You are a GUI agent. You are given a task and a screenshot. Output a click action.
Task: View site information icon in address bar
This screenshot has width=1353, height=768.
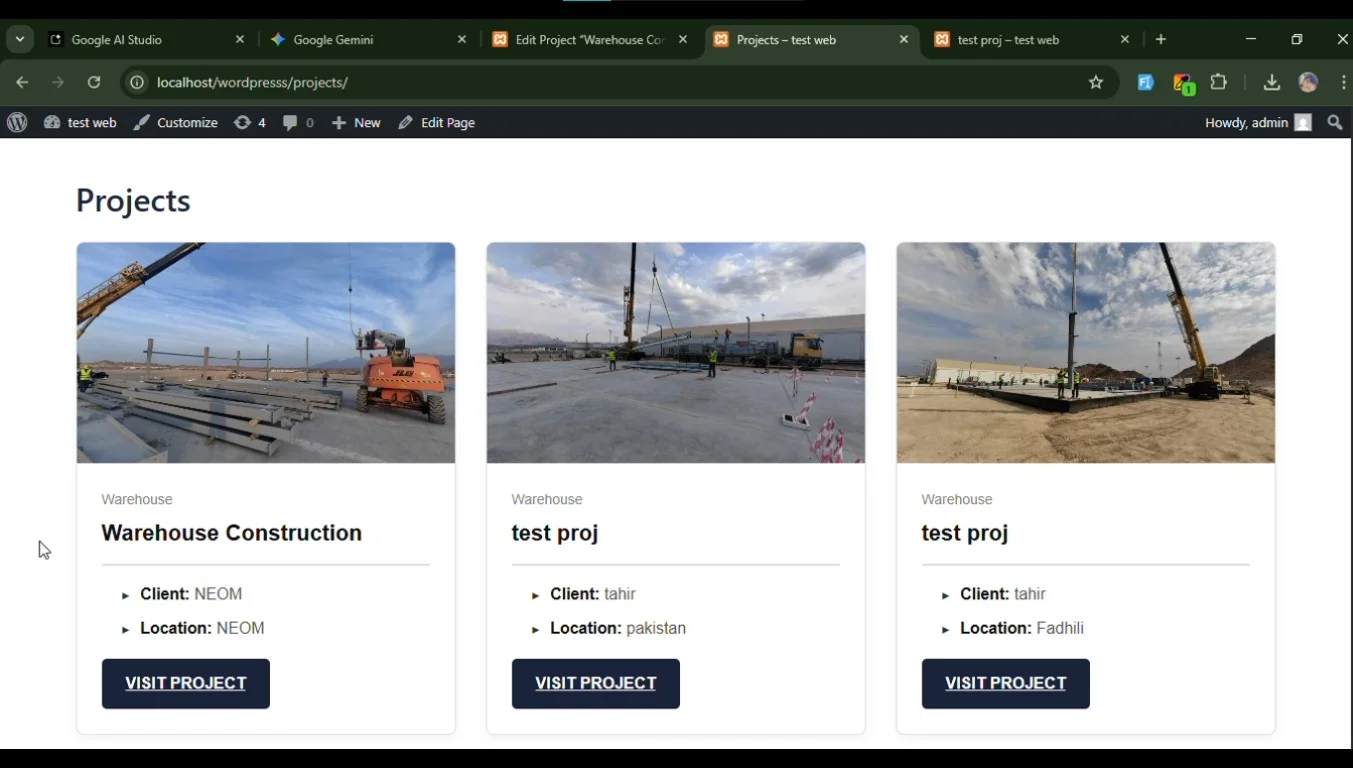point(138,83)
